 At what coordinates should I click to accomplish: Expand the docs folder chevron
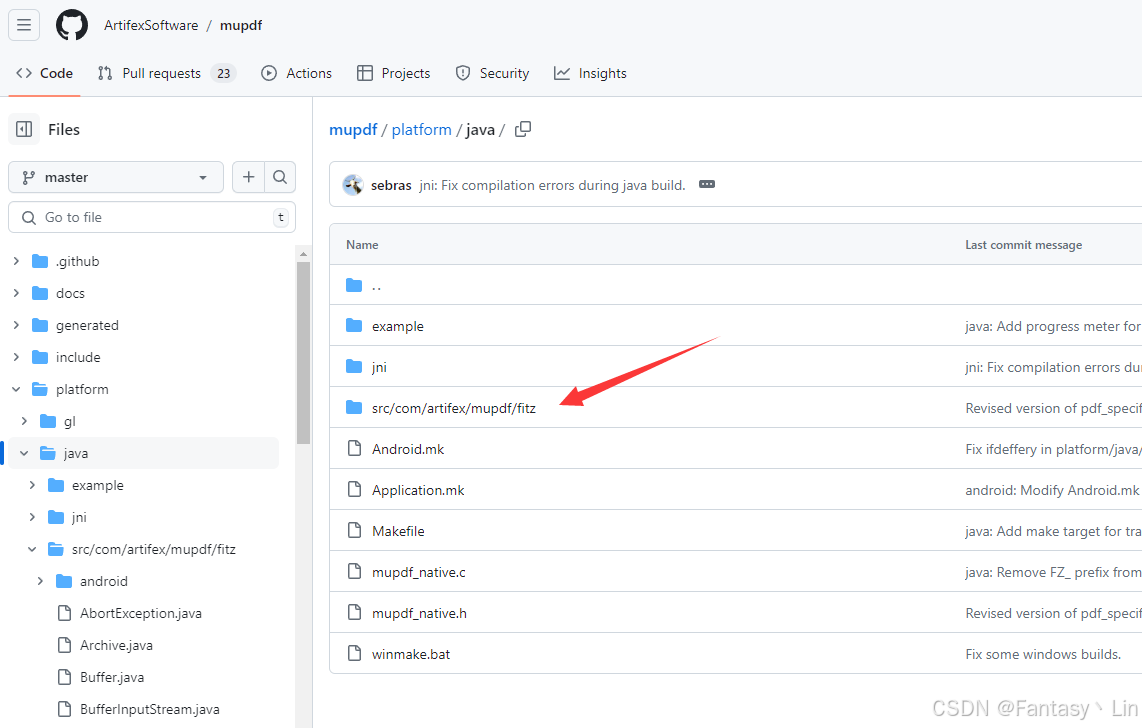pyautogui.click(x=16, y=293)
